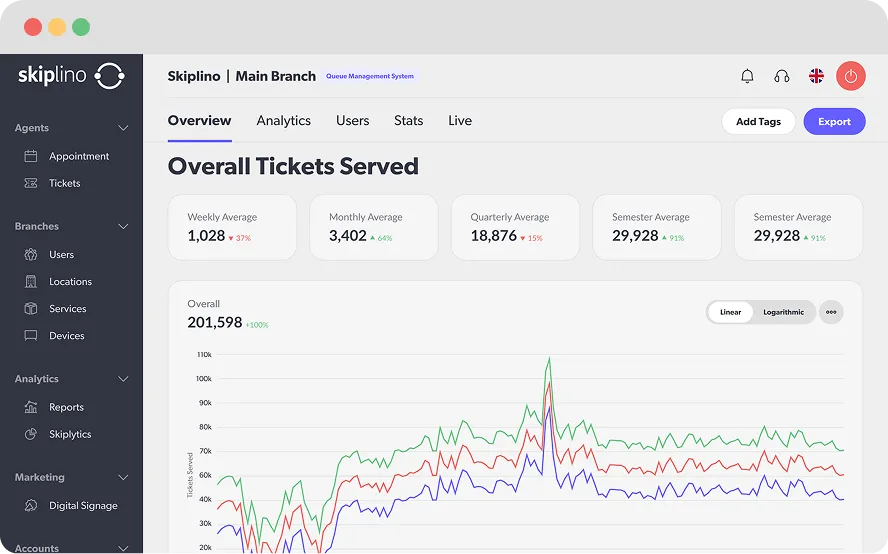Open chart more options ellipsis button
The height and width of the screenshot is (554, 888).
(831, 312)
